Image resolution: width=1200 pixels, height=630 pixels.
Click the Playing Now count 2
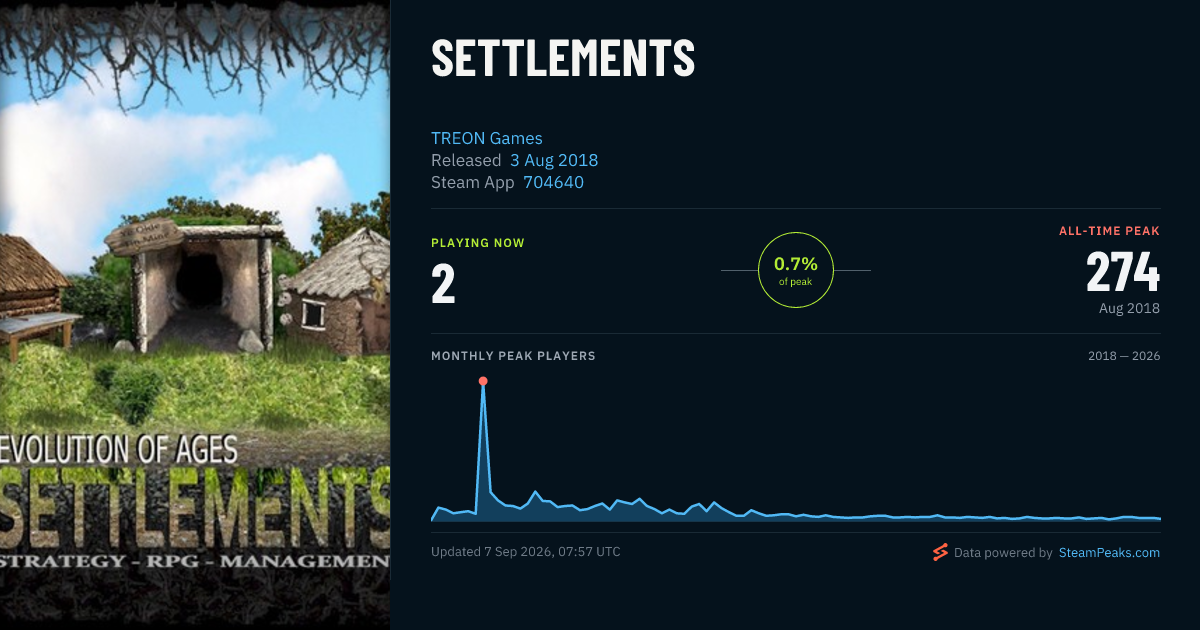443,284
